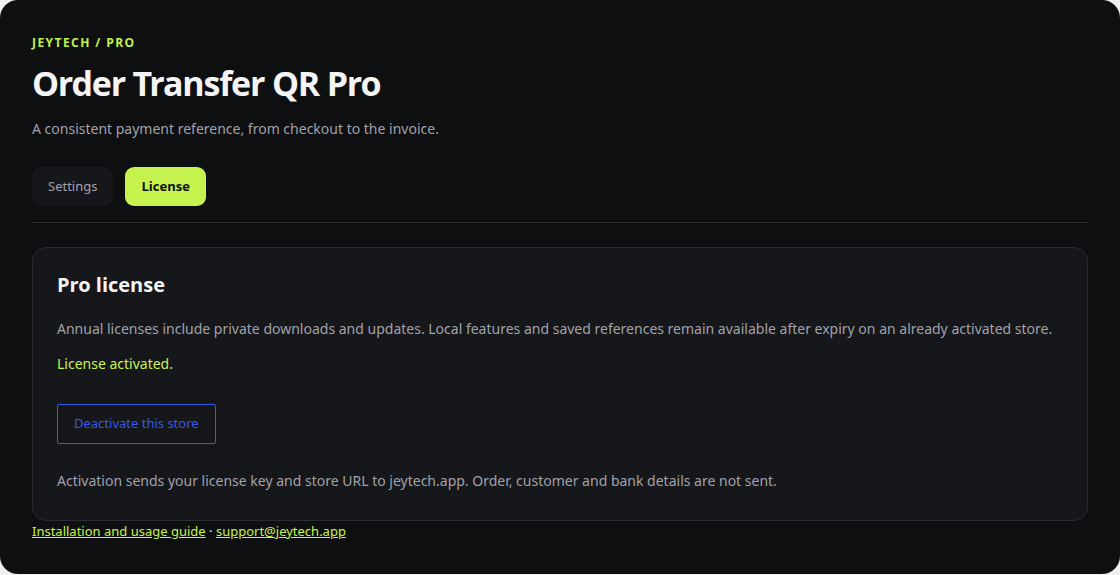Click the License activated status text
This screenshot has height=575, width=1120.
tap(115, 364)
